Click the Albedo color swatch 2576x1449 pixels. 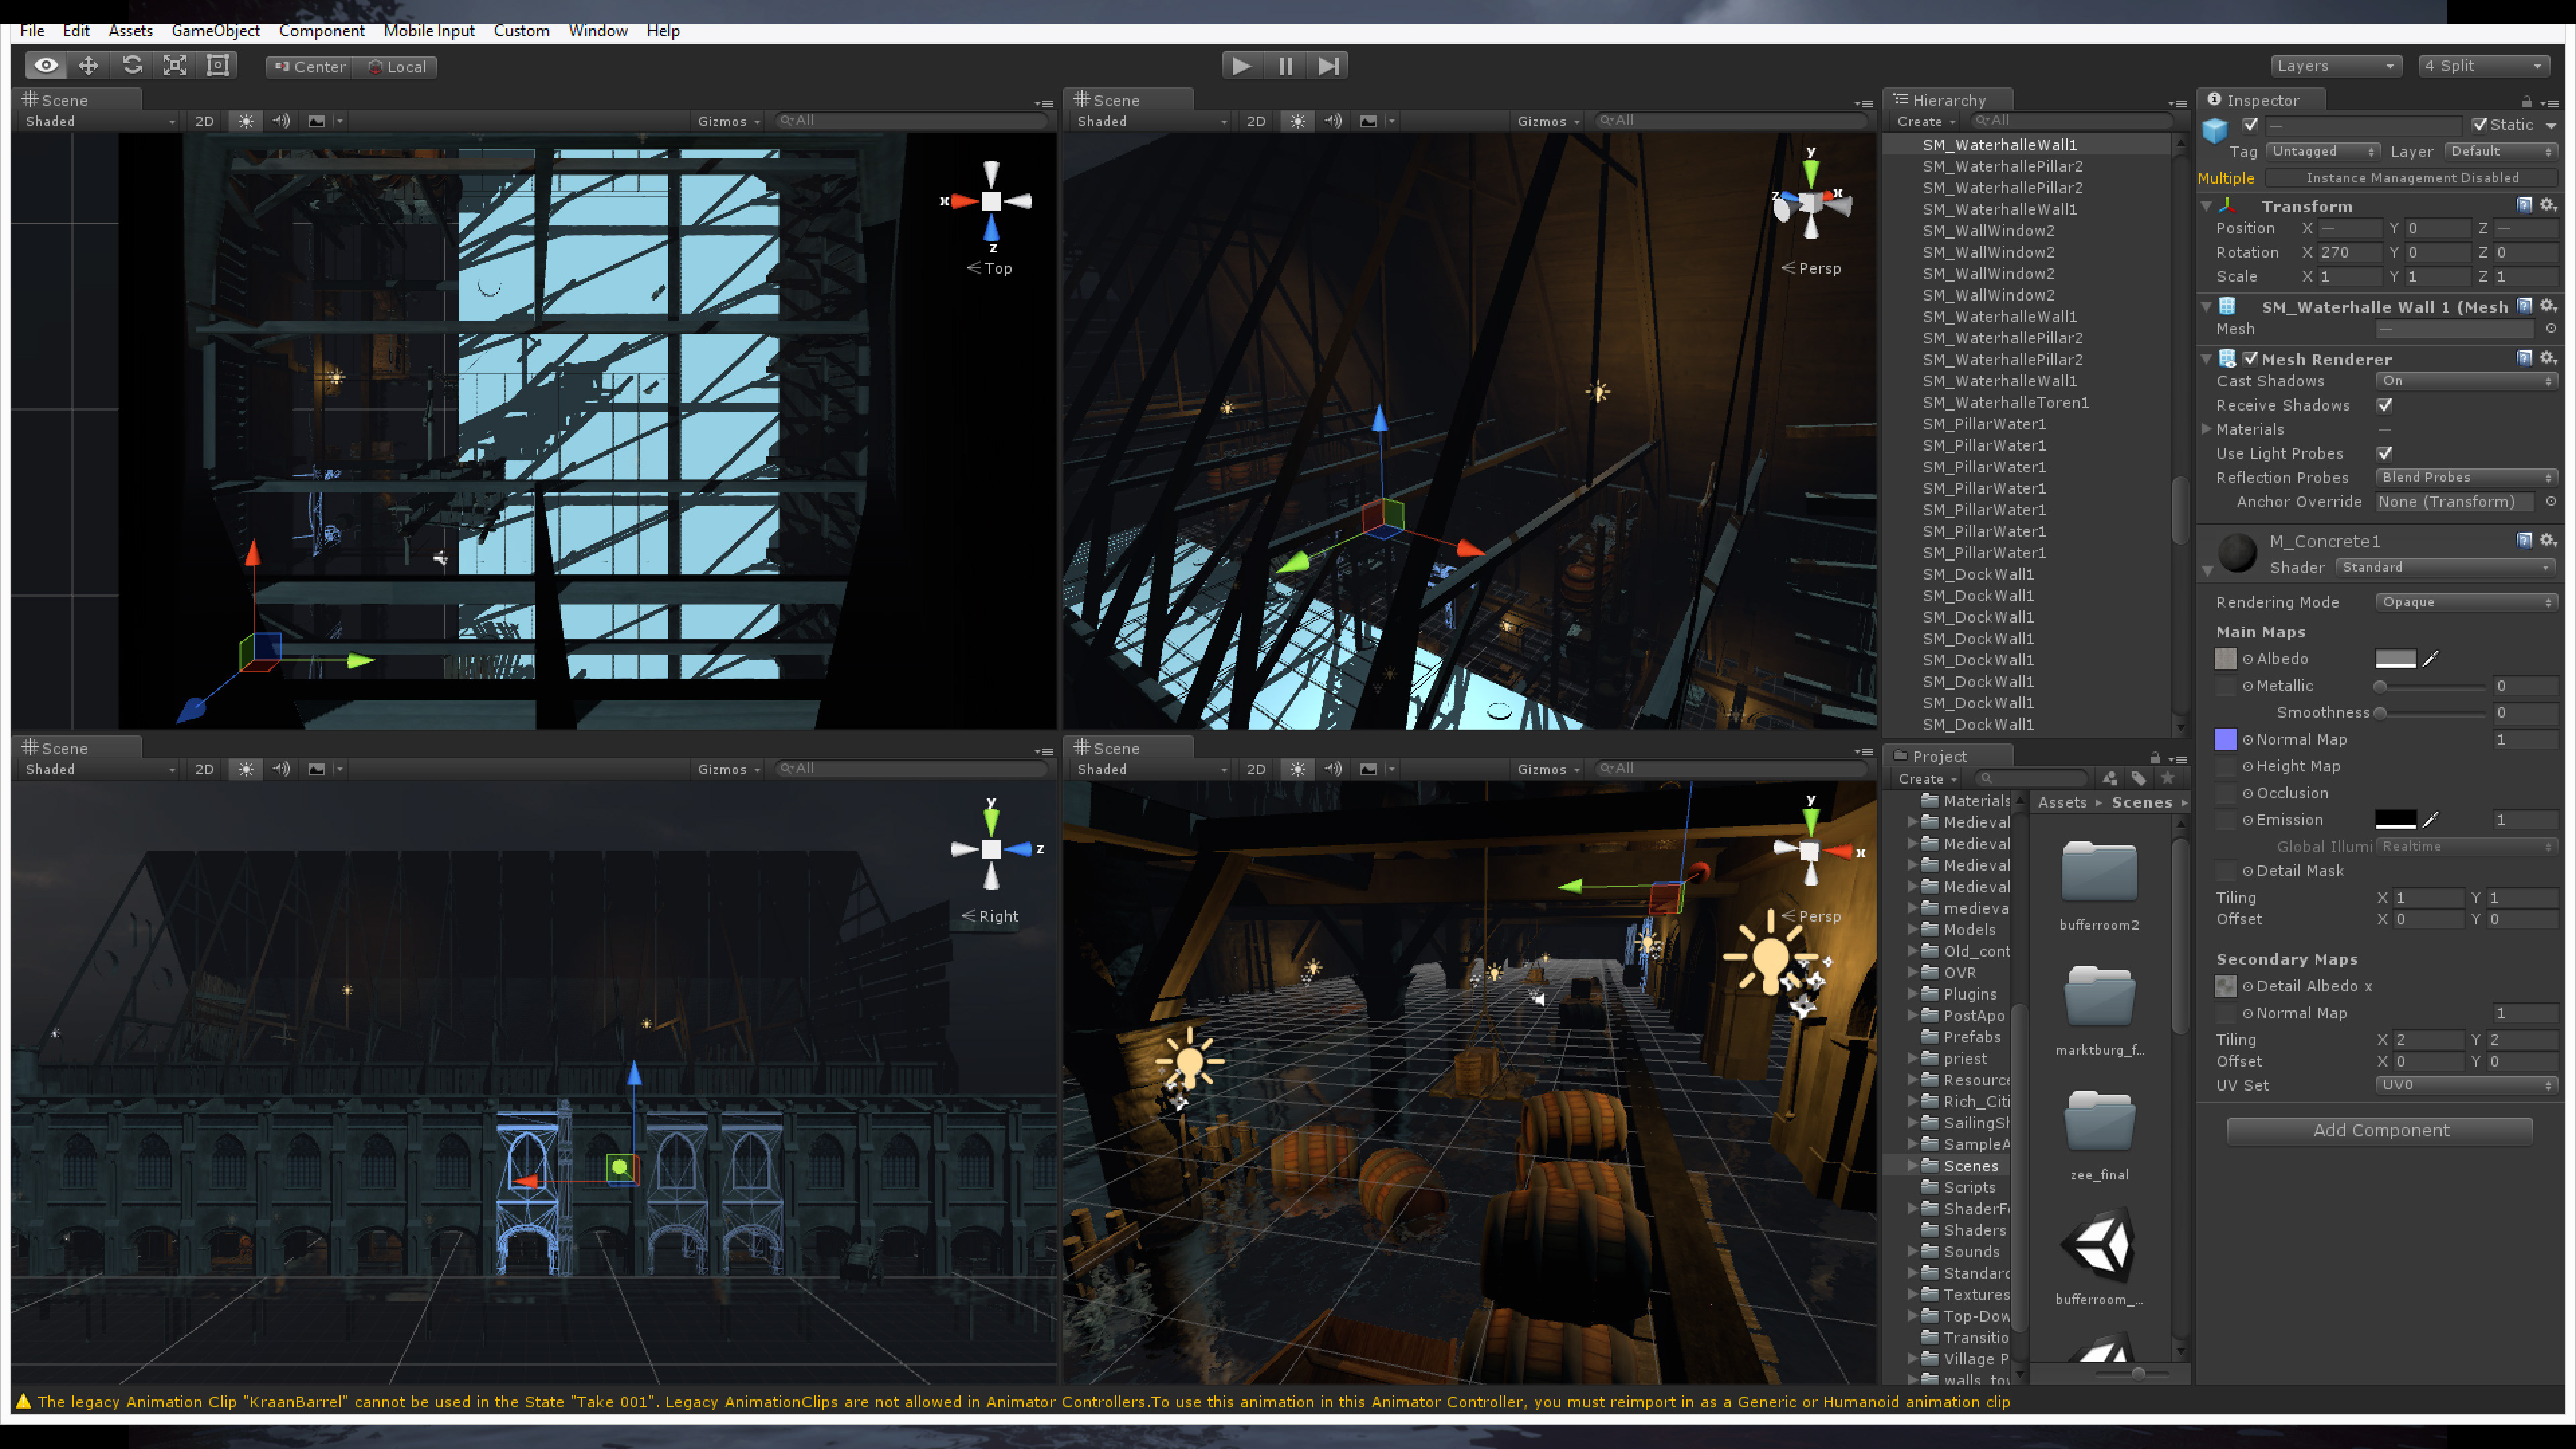(x=2395, y=659)
